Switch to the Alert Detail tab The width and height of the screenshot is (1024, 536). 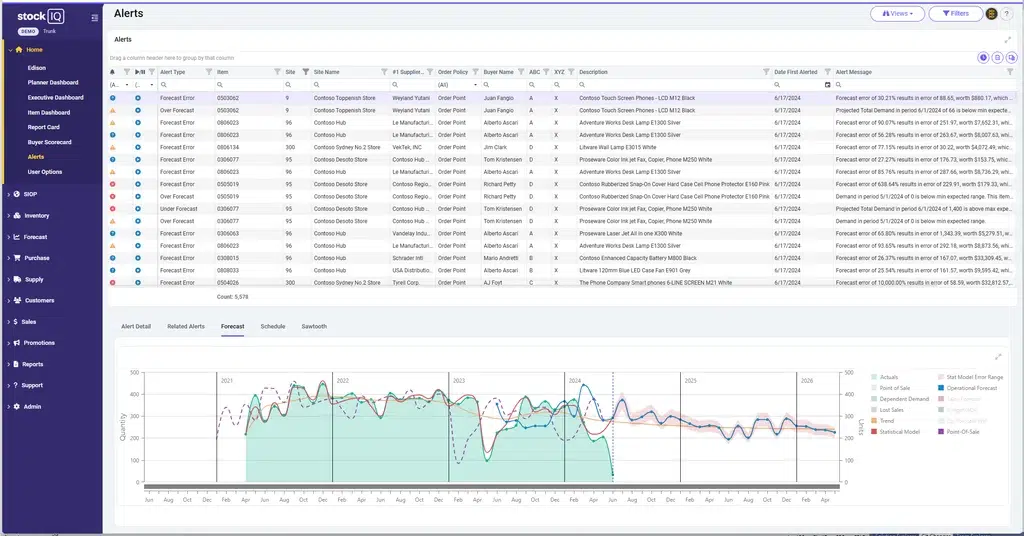click(x=136, y=326)
